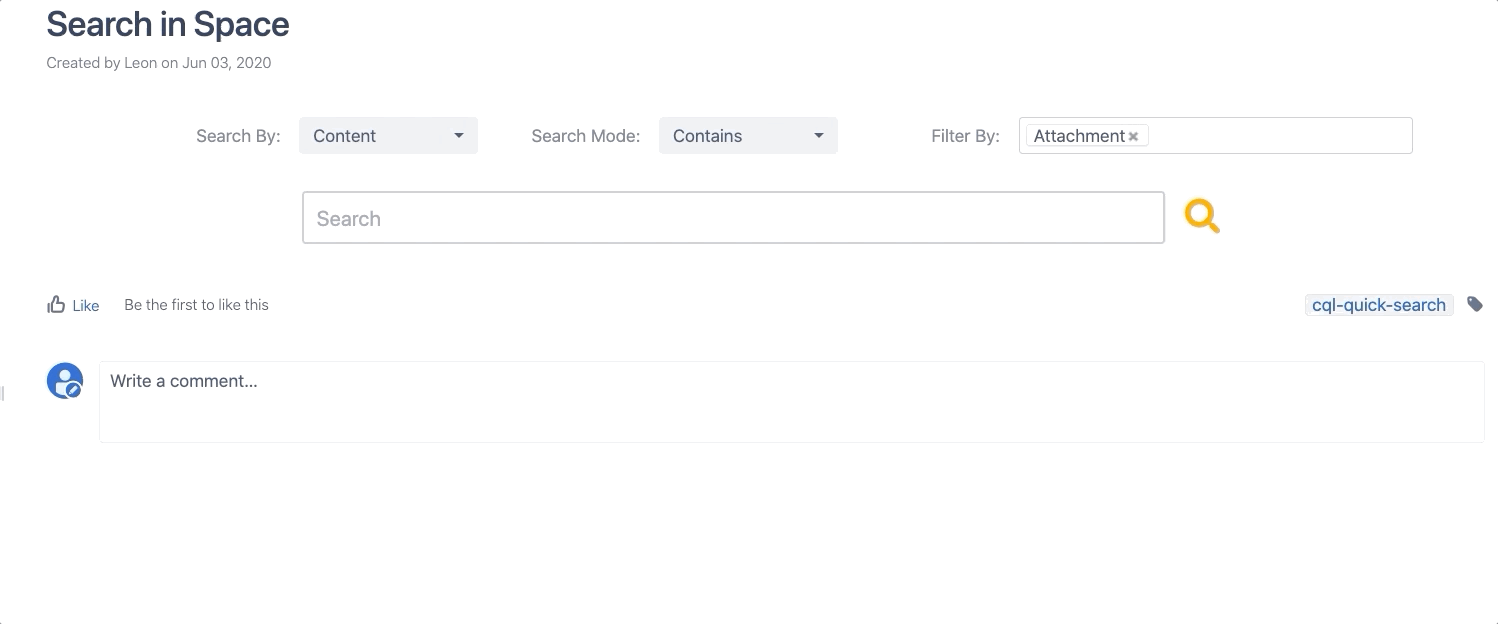
Task: Click the yellow magnifier search icon
Action: coord(1201,216)
